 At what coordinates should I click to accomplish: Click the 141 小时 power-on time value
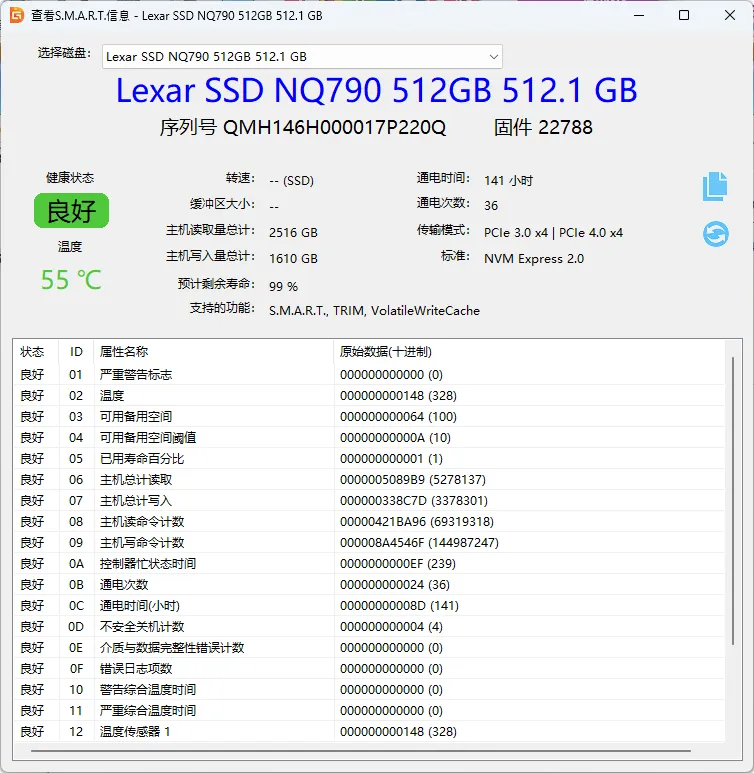point(508,180)
